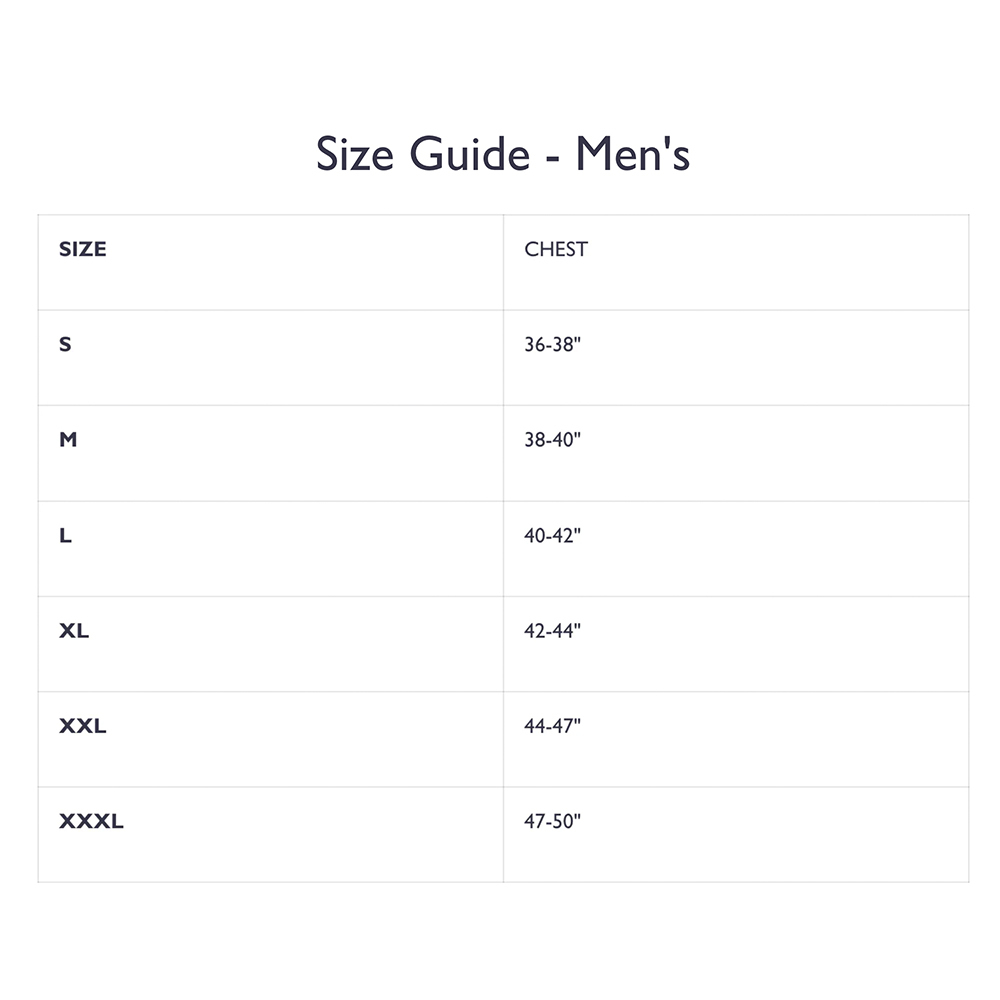Screen dimensions: 1000x1000
Task: Click the XL size row label
Action: pyautogui.click(x=74, y=630)
